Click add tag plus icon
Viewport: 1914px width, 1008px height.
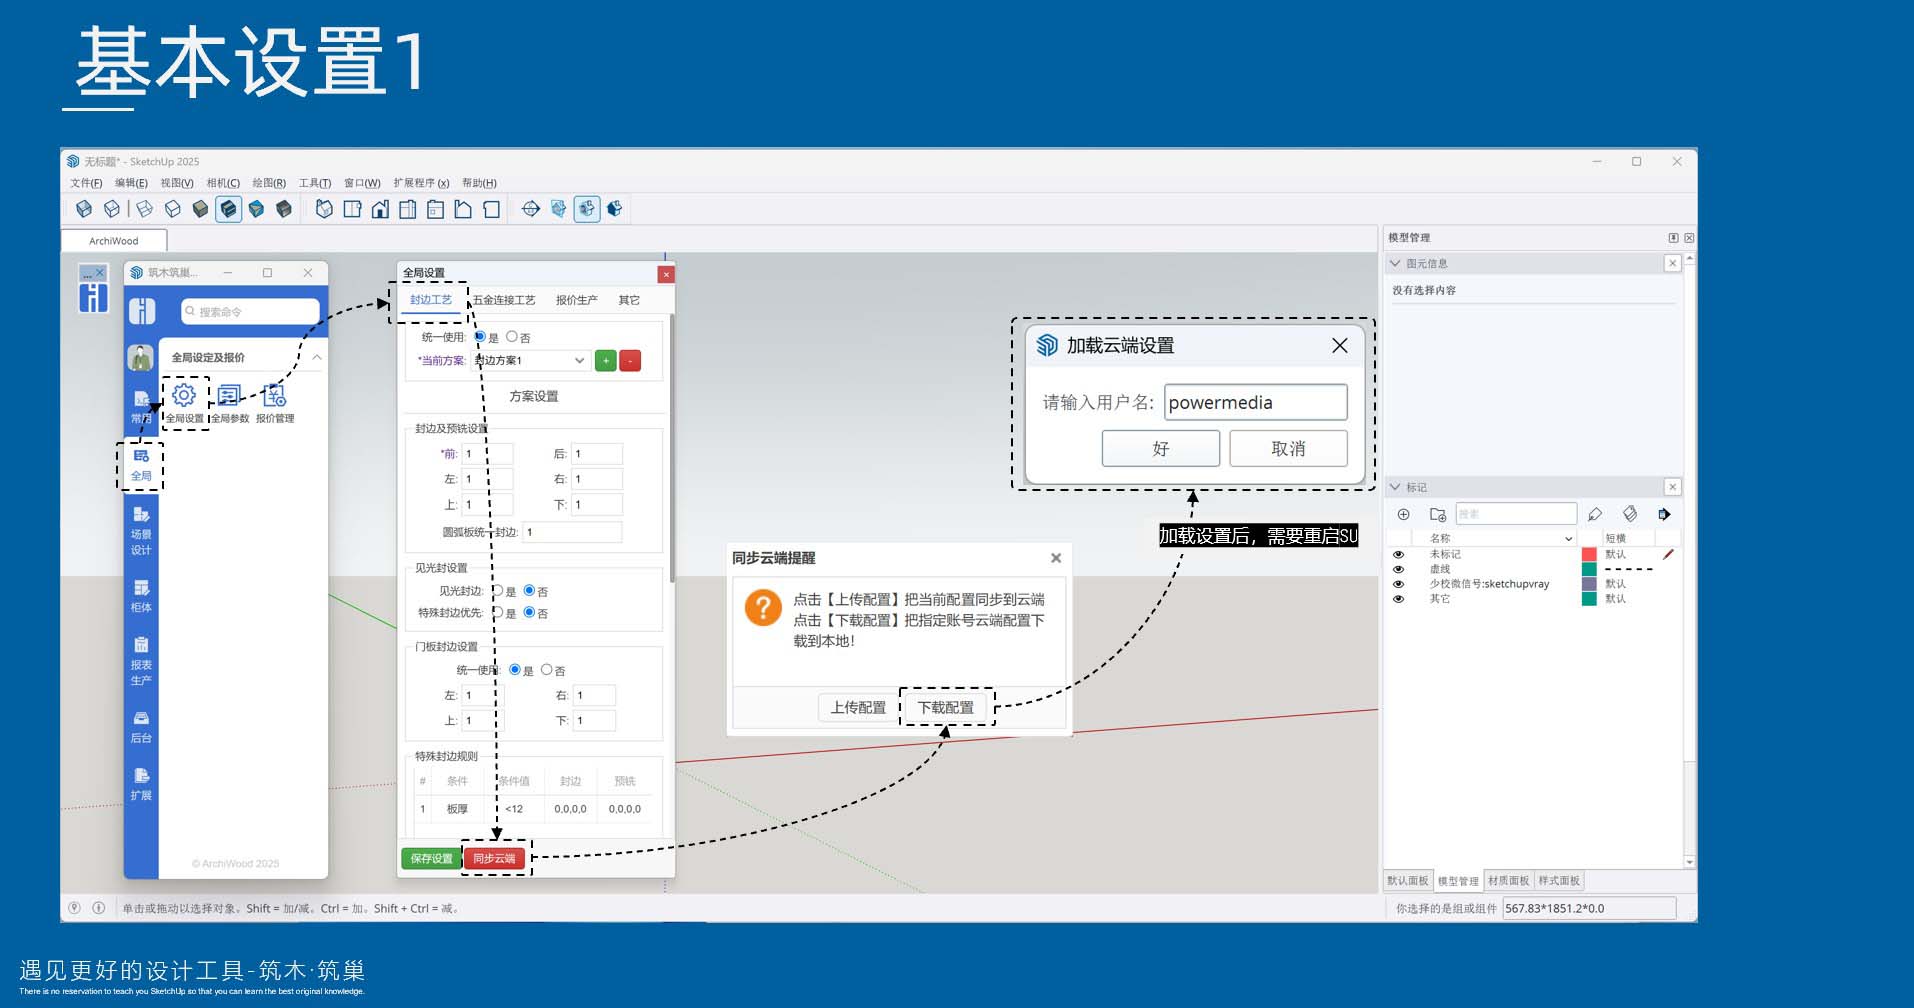pos(1403,514)
